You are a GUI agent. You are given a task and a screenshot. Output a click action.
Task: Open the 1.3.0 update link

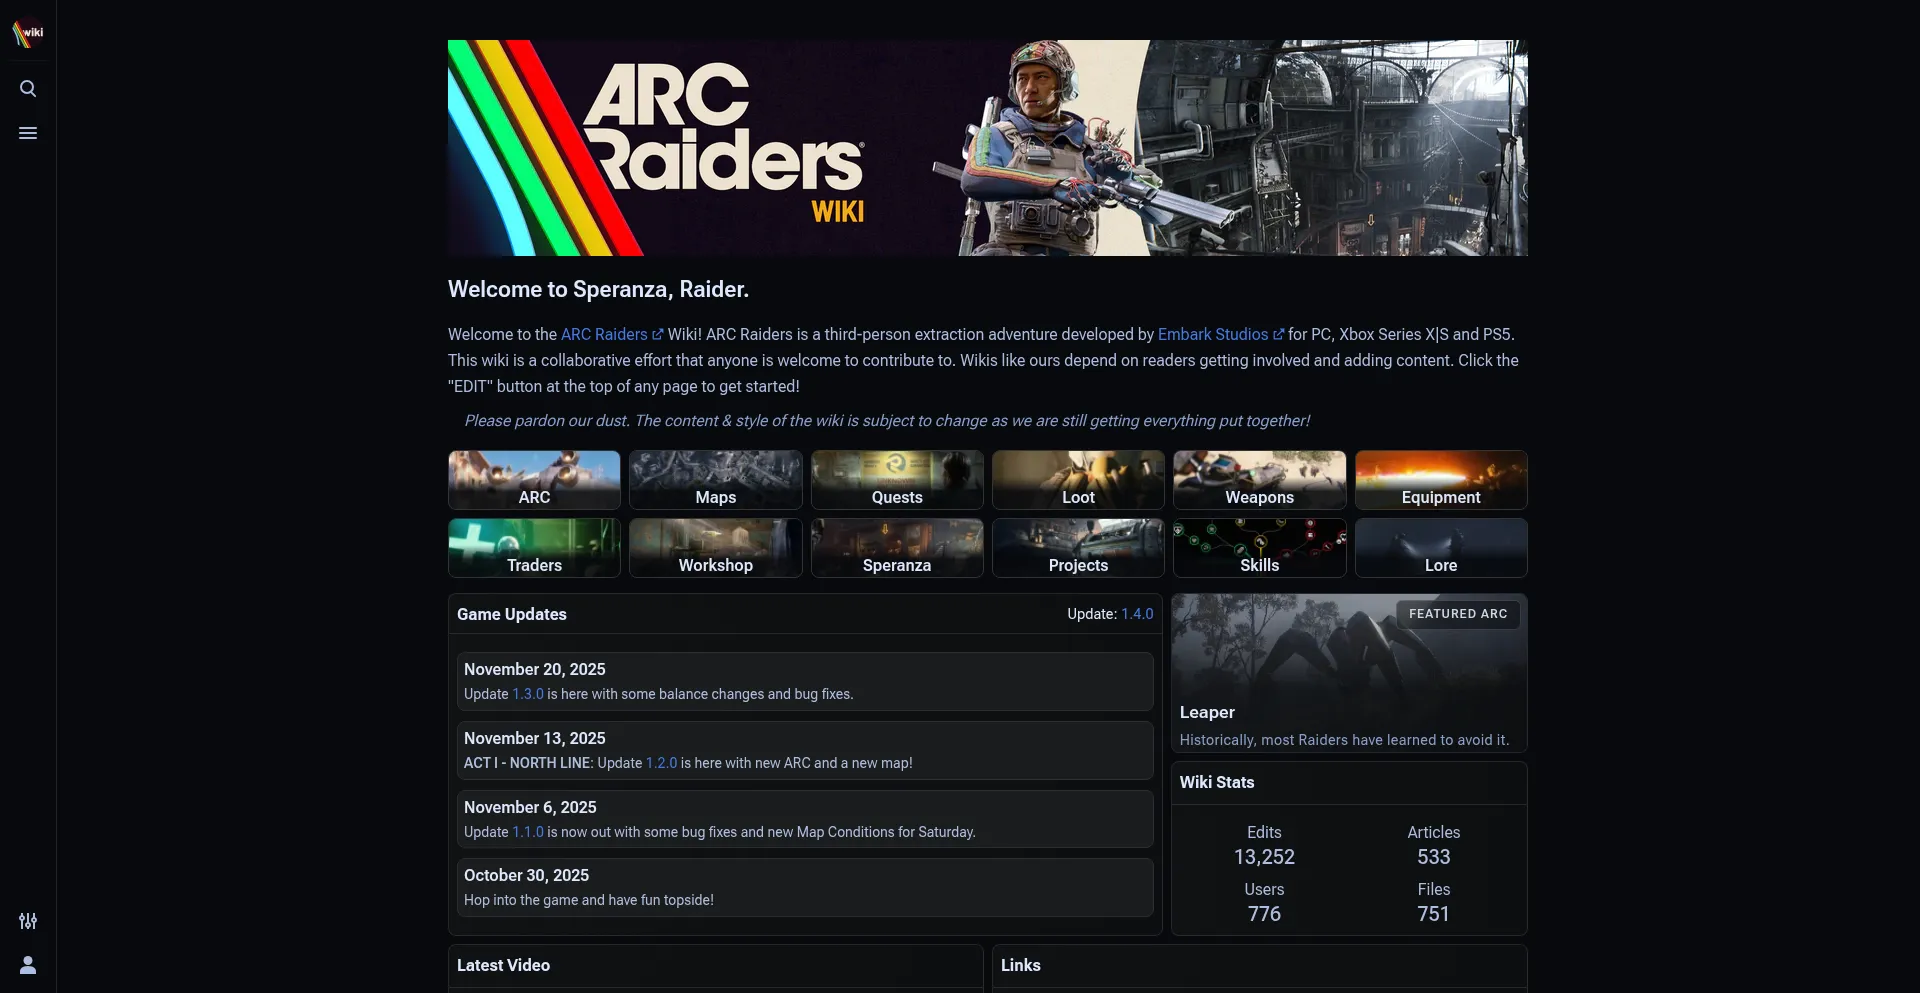click(528, 694)
